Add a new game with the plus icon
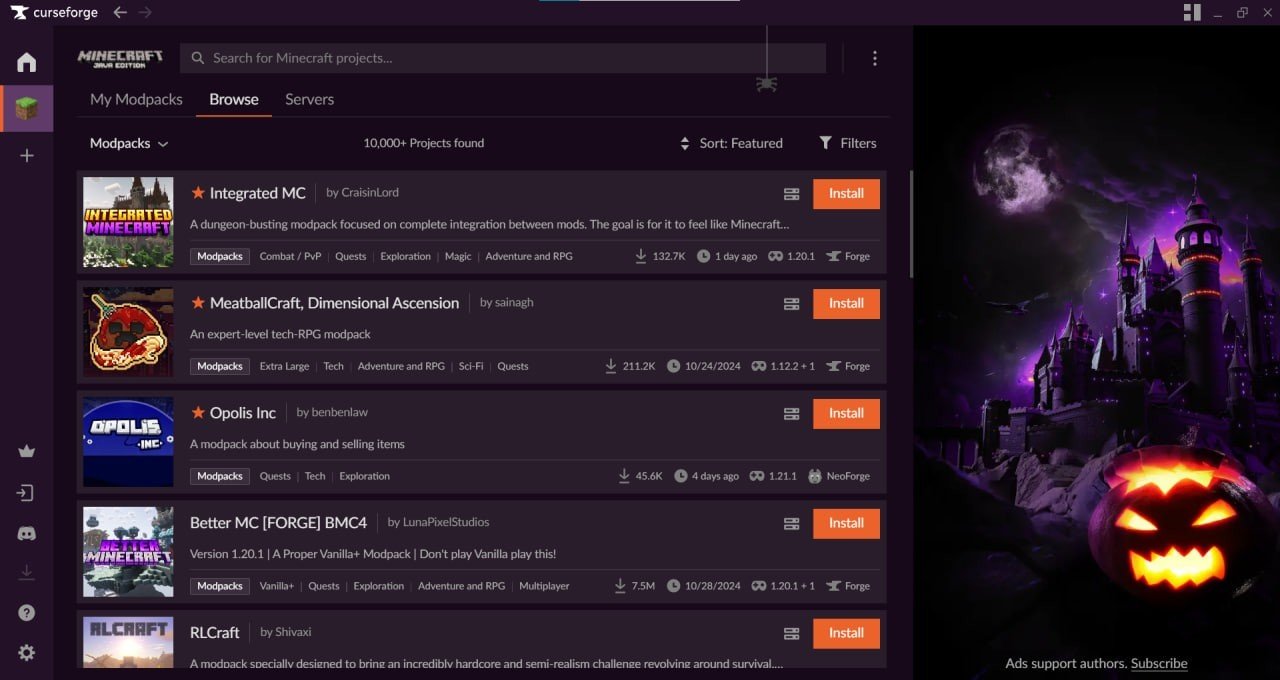The width and height of the screenshot is (1280, 680). 27,155
